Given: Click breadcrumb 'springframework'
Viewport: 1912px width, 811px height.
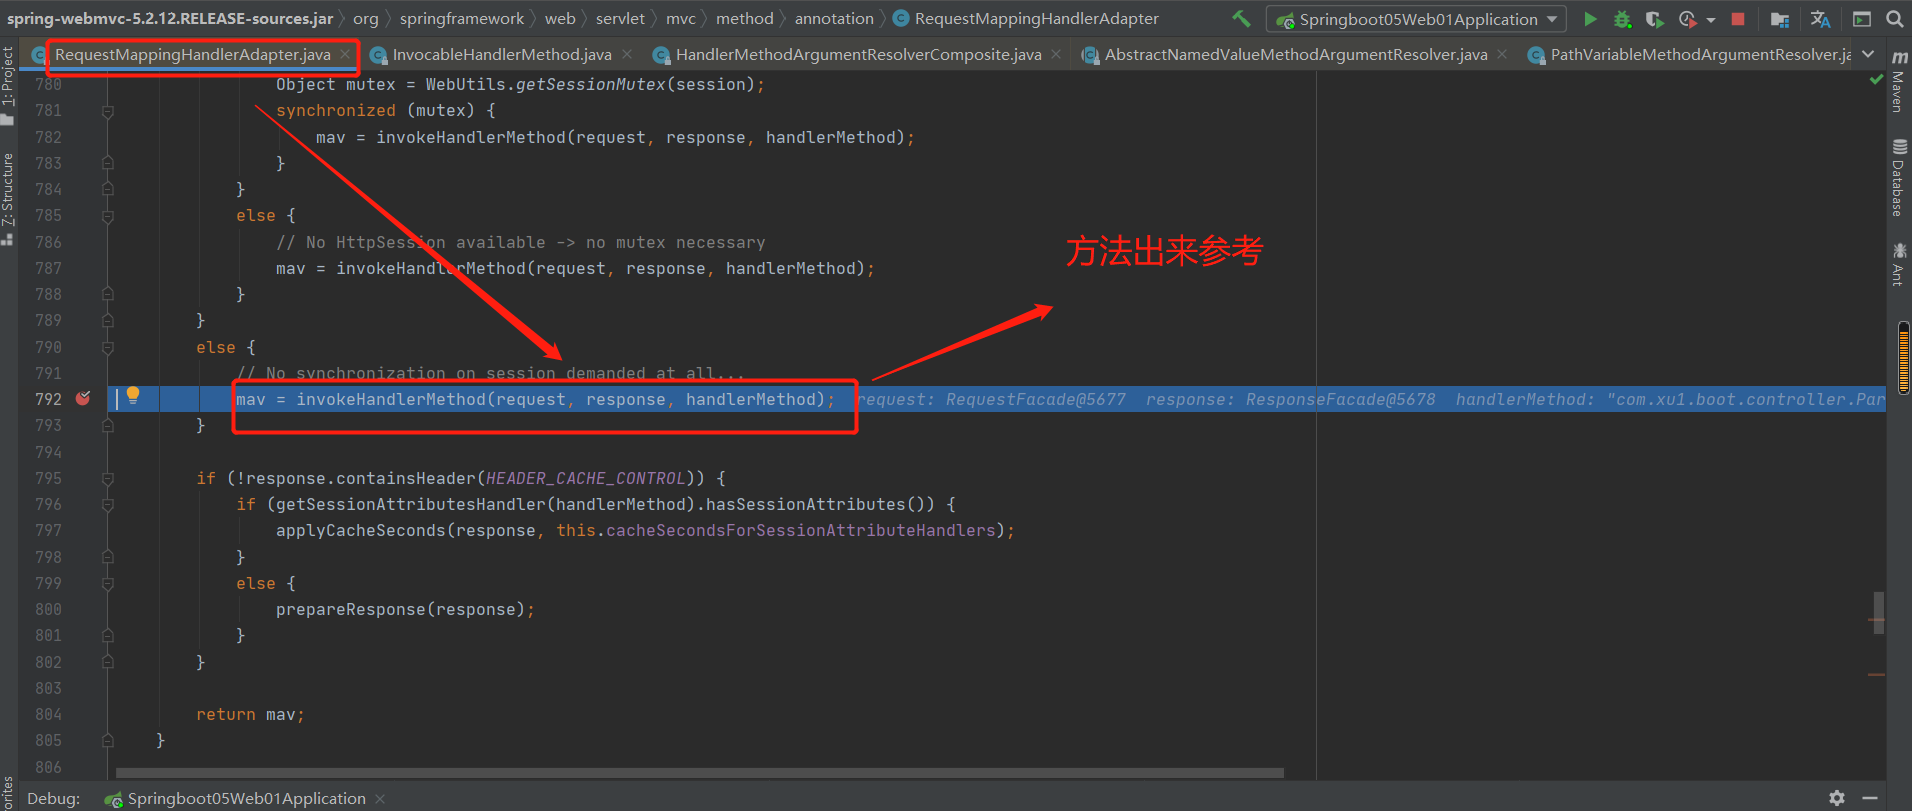Looking at the screenshot, I should 461,18.
